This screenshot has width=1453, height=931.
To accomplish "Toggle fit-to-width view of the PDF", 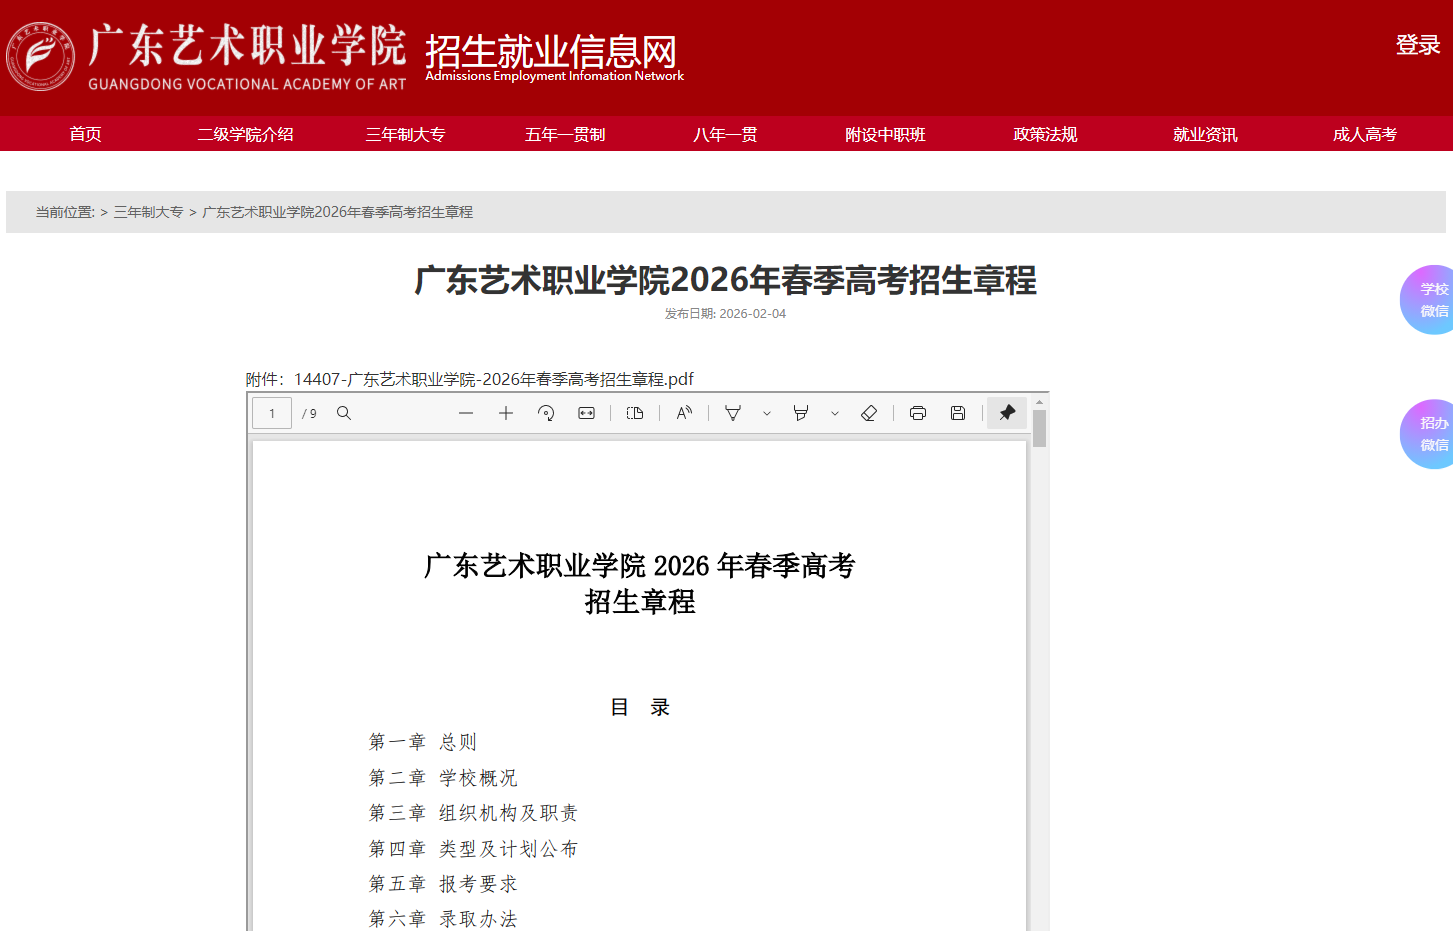I will (x=586, y=412).
